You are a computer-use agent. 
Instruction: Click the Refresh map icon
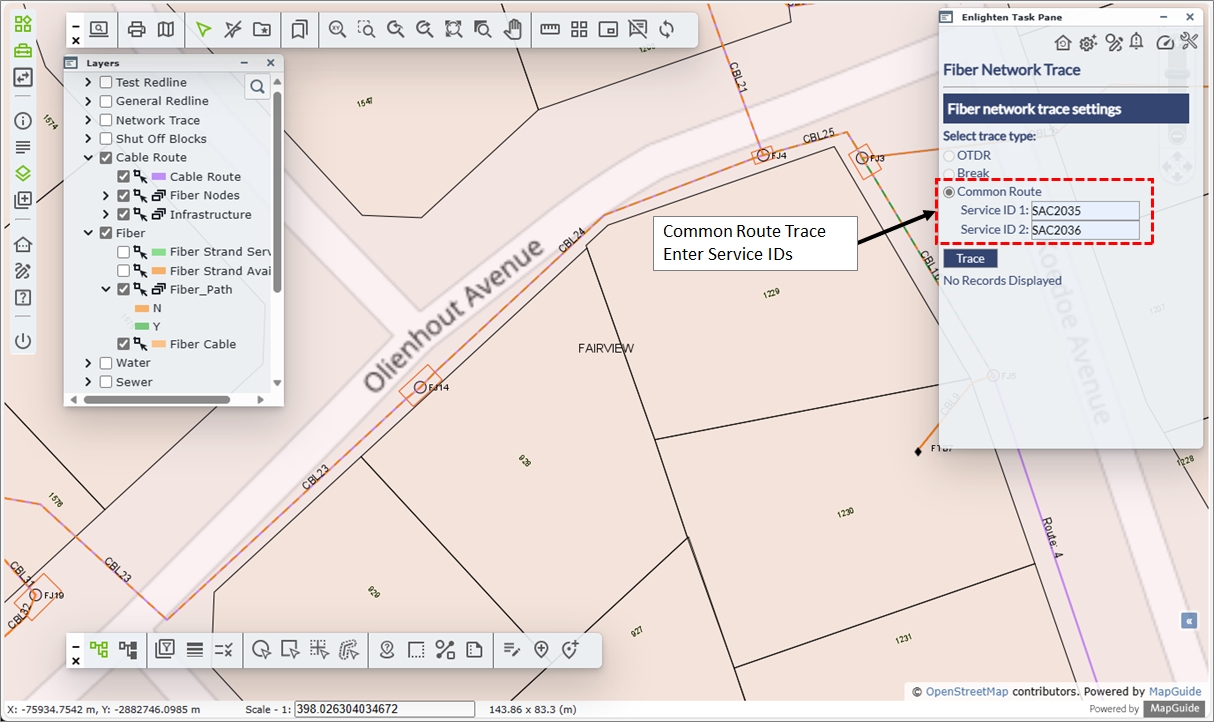tap(666, 29)
